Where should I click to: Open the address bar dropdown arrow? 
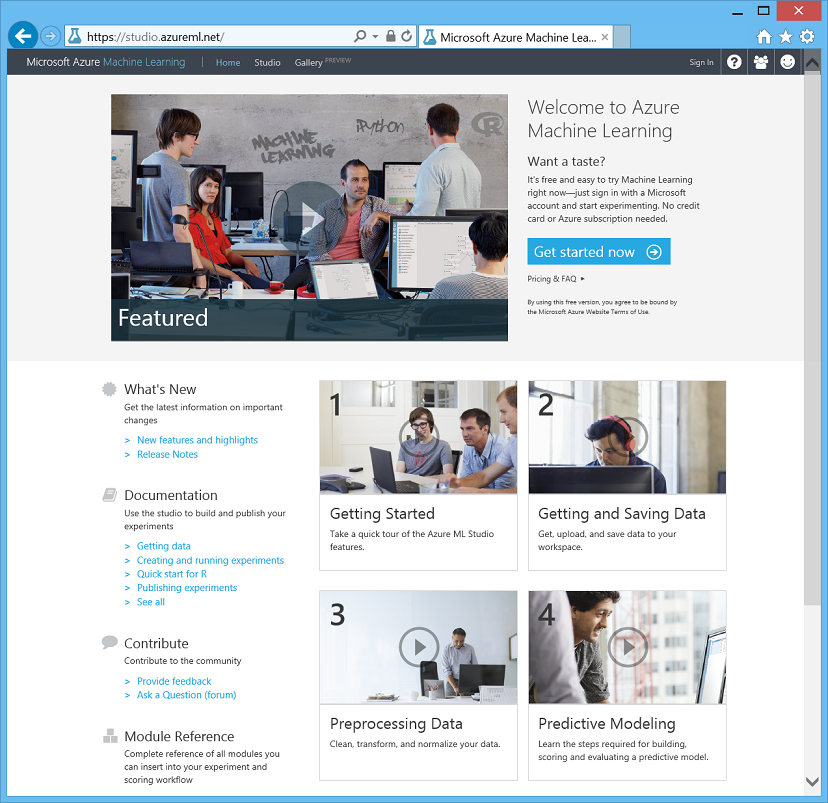(375, 36)
